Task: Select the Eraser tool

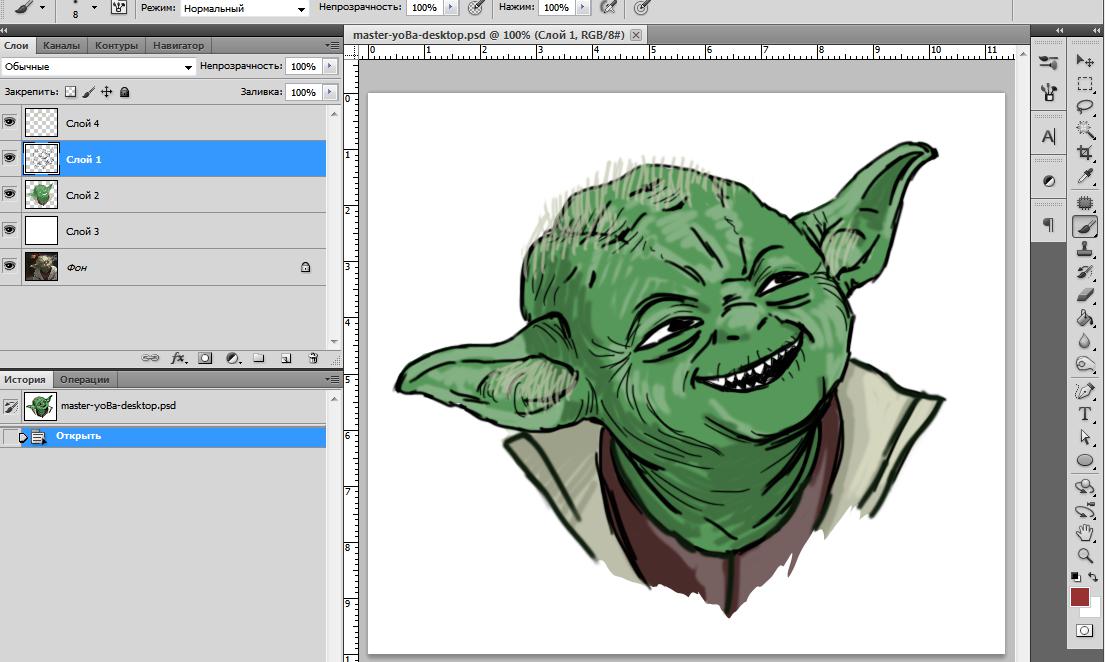Action: [1085, 295]
